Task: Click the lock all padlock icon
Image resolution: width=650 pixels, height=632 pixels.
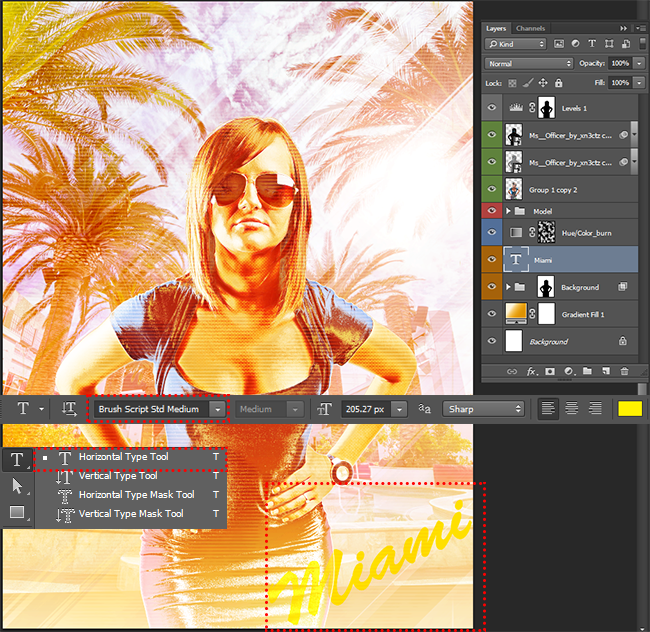Action: (x=559, y=83)
